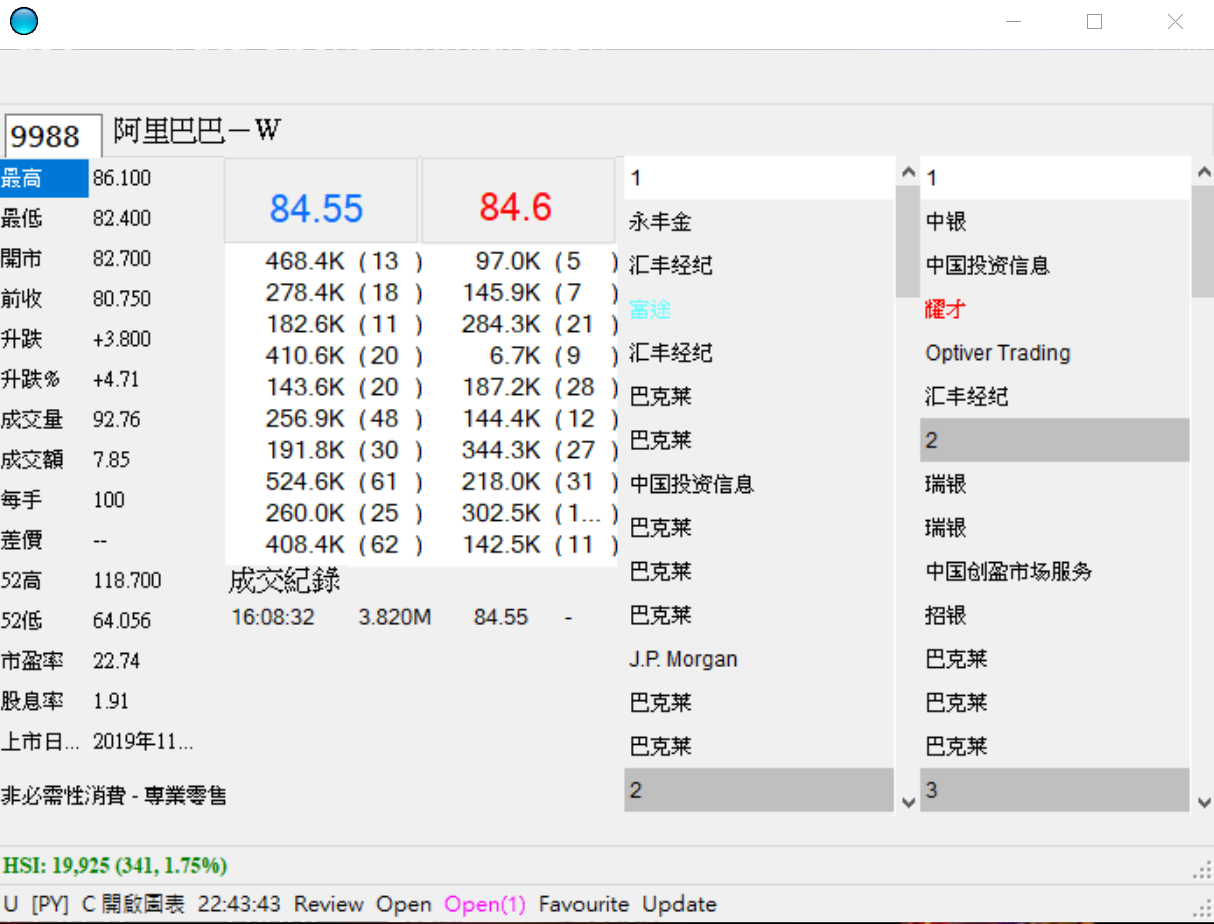Viewport: 1214px width, 924px height.
Task: Click the [PY] status bar item
Action: click(x=50, y=904)
